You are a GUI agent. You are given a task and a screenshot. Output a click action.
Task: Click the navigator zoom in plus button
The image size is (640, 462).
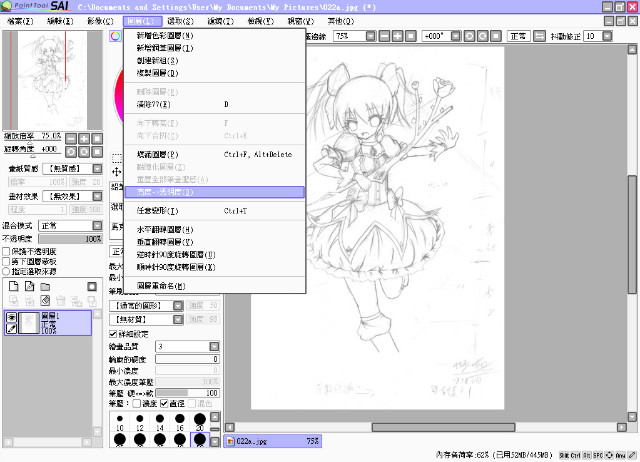(84, 139)
